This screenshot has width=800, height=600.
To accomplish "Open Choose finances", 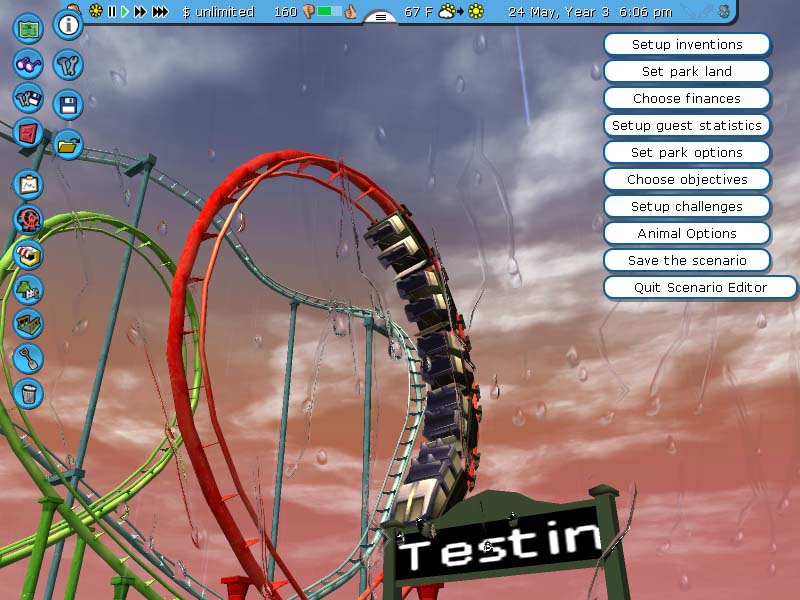I will (687, 98).
